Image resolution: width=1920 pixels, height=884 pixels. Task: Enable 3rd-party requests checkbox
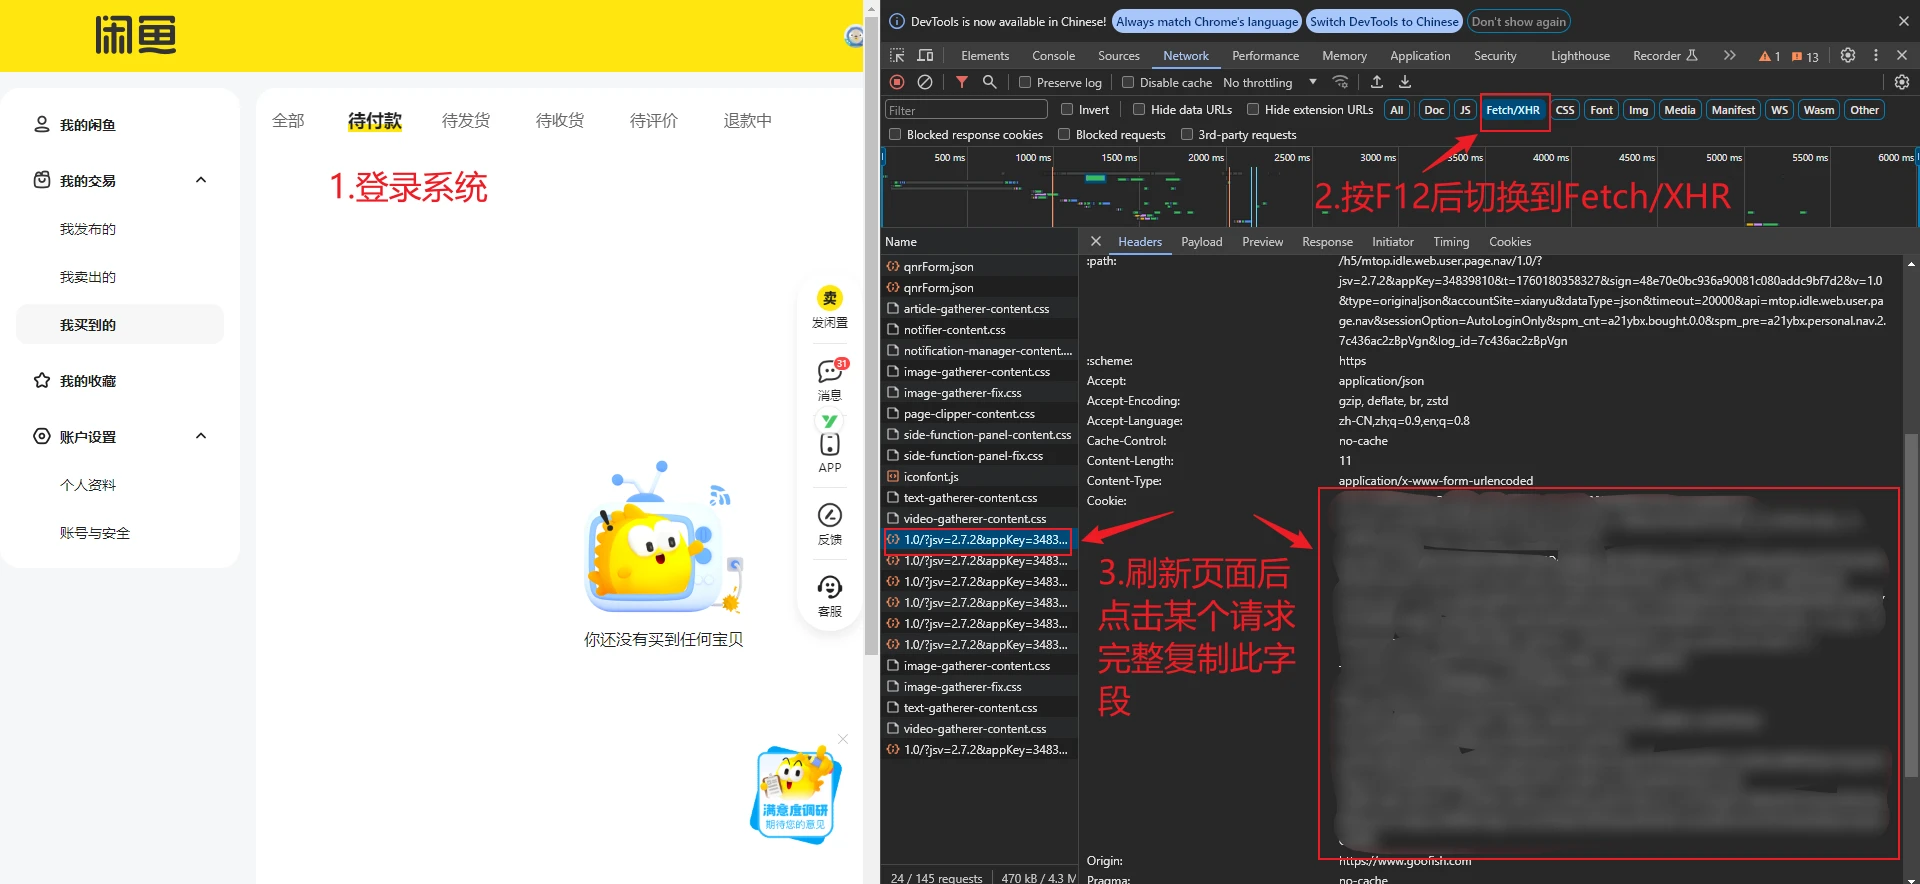coord(1187,134)
